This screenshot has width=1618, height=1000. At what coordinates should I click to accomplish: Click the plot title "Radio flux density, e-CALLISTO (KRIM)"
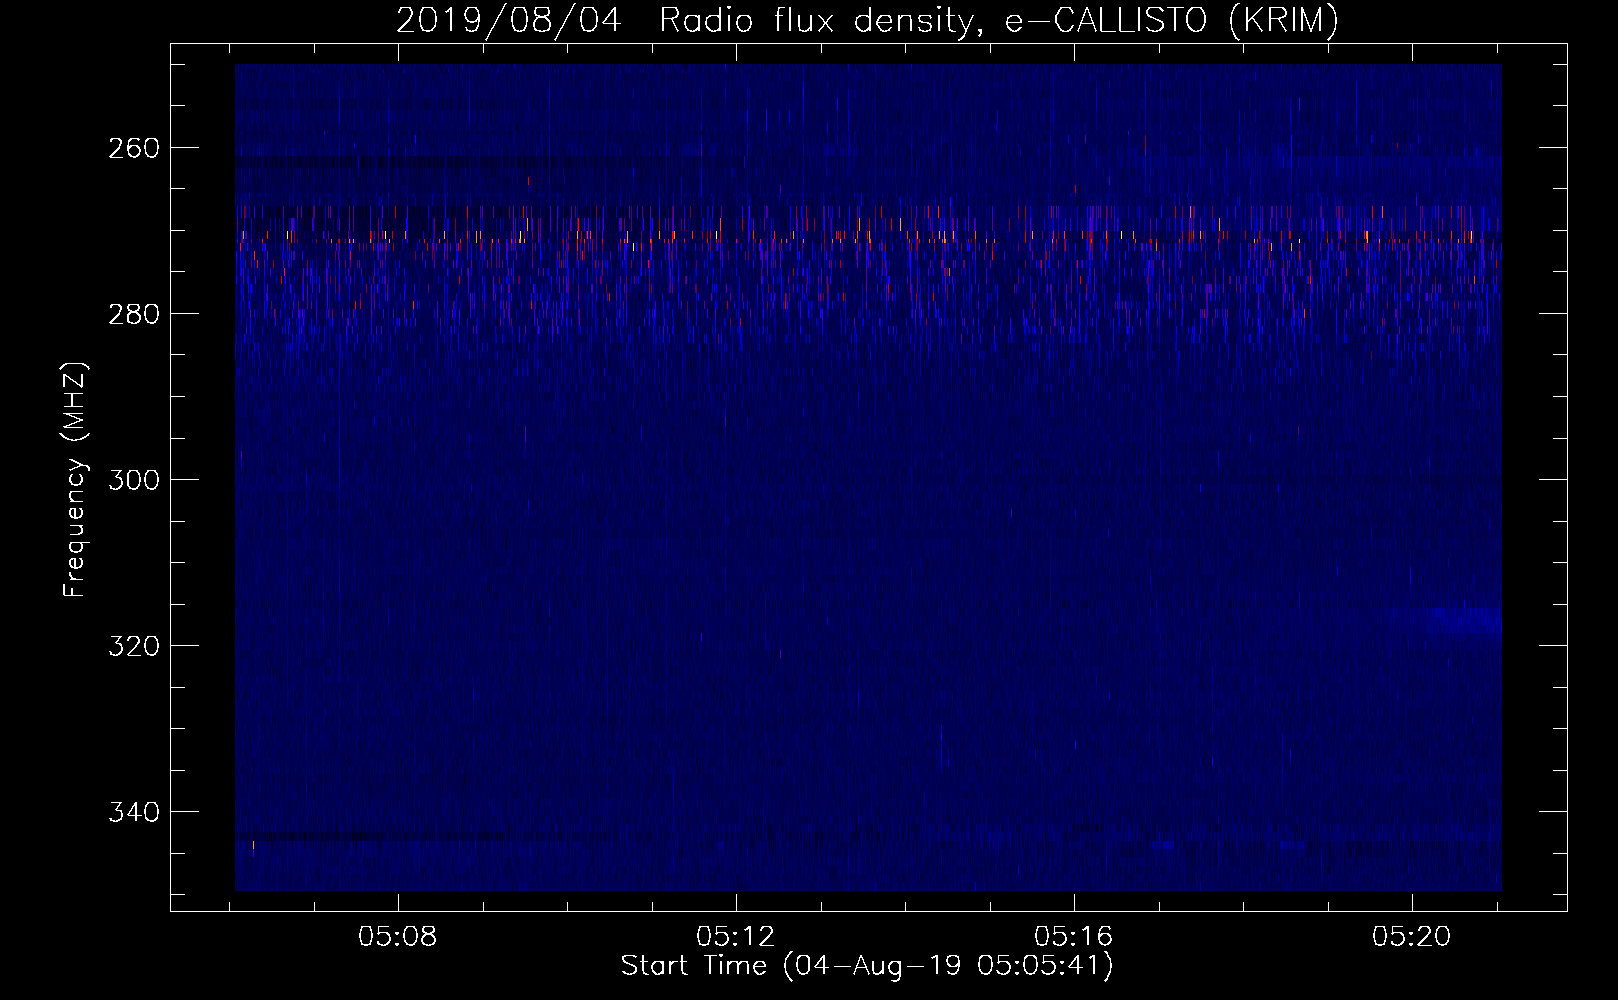[x=998, y=21]
